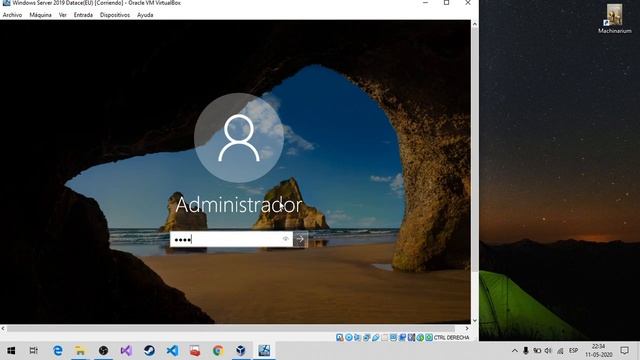Click the Administrador account name
Viewport: 640px width, 360px height.
coord(239,204)
